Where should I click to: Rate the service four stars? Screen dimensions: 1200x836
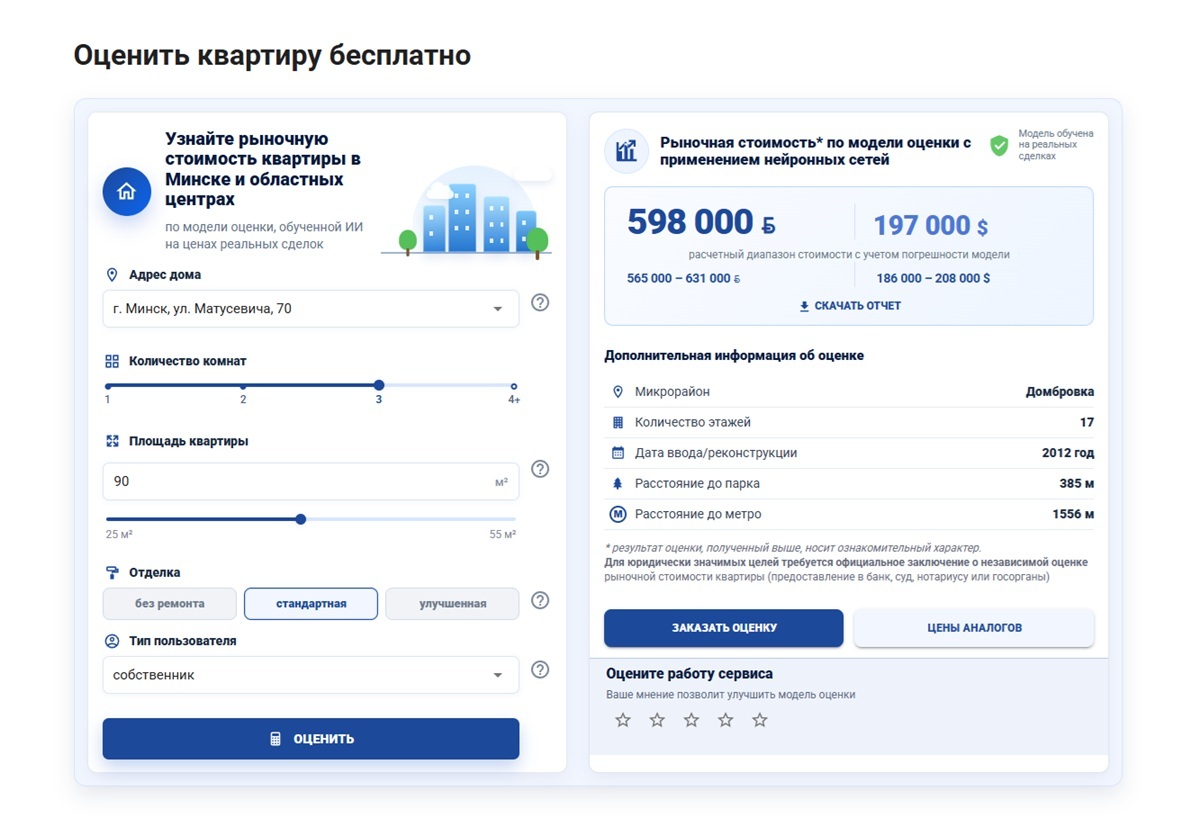[726, 720]
